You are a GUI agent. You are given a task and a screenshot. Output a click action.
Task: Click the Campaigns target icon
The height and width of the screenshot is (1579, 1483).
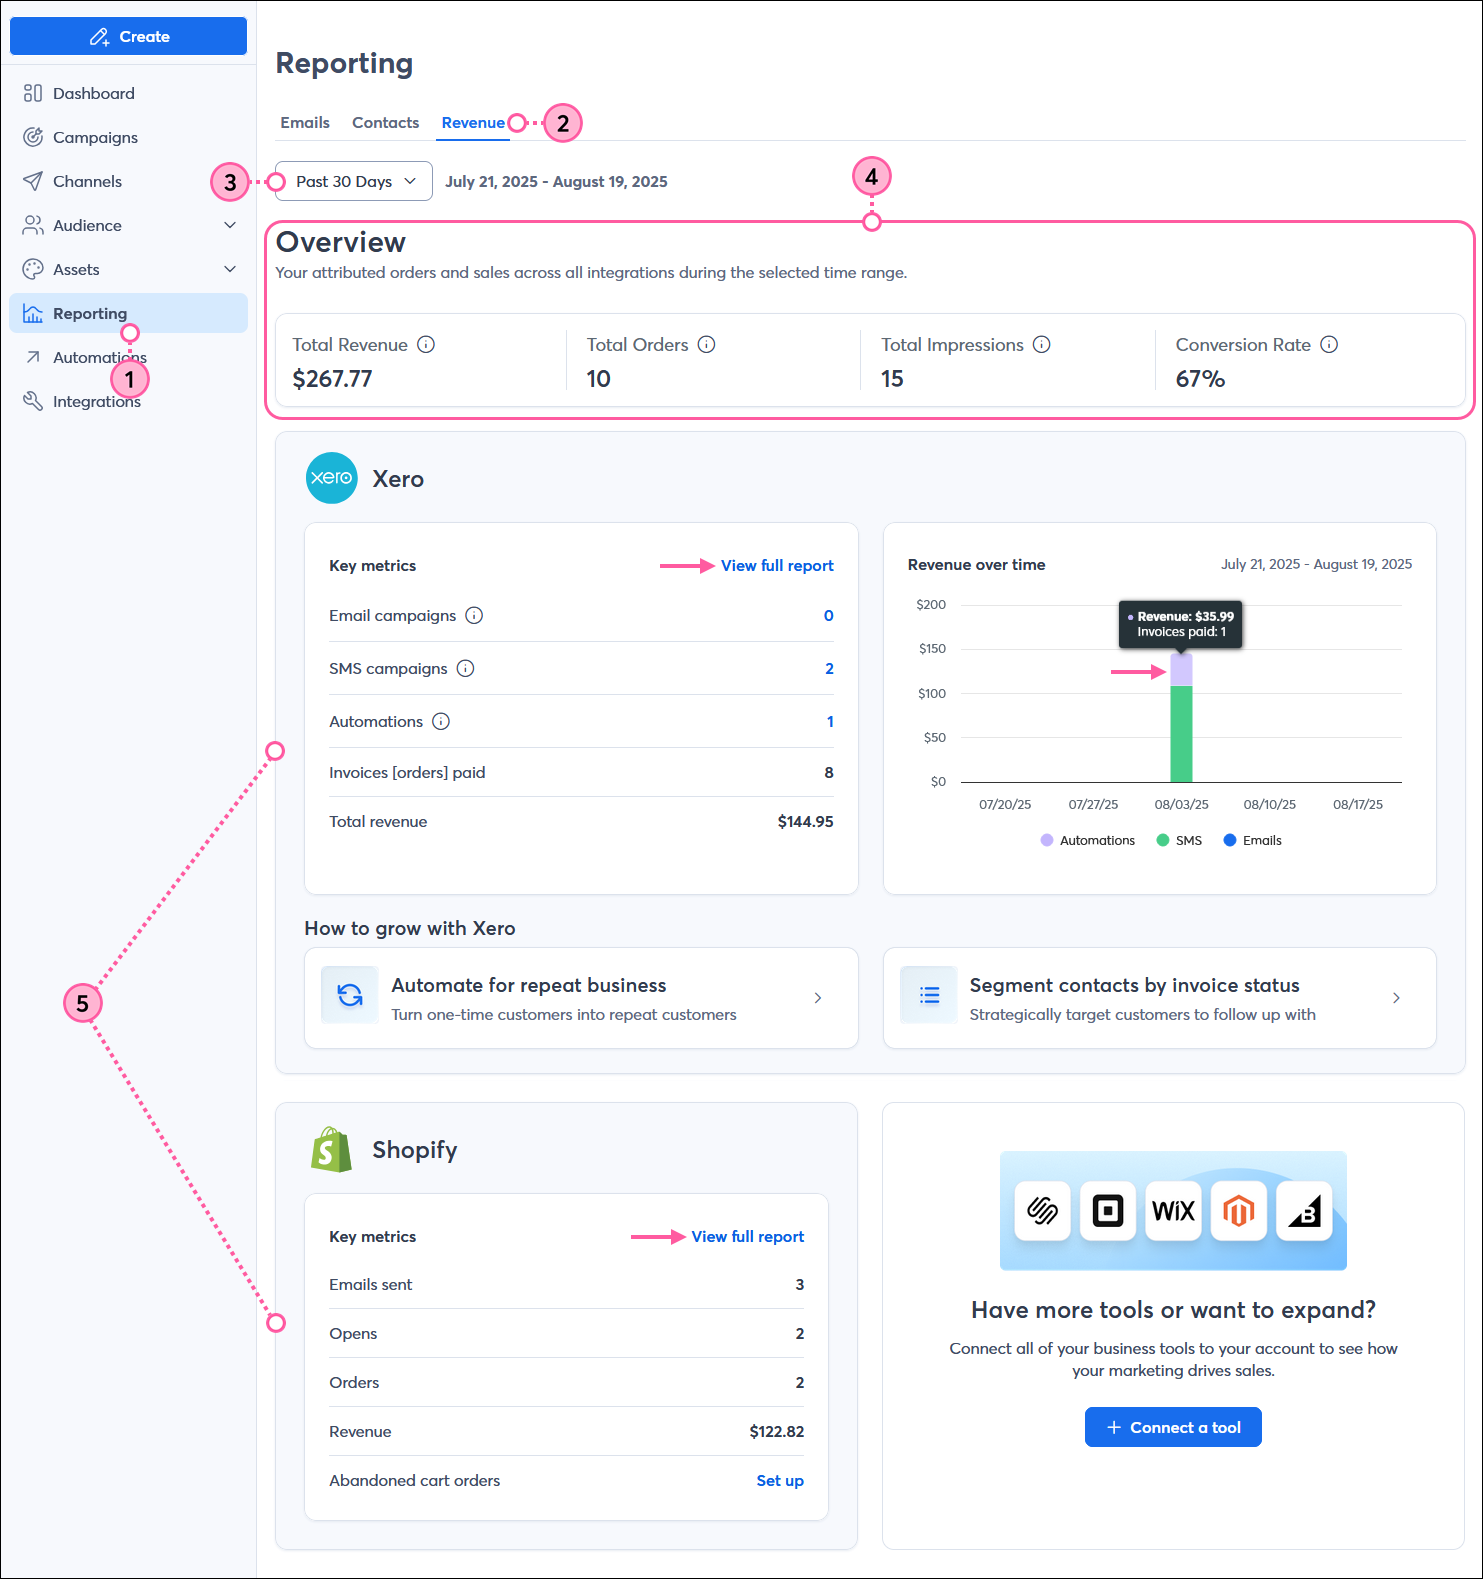click(x=33, y=137)
